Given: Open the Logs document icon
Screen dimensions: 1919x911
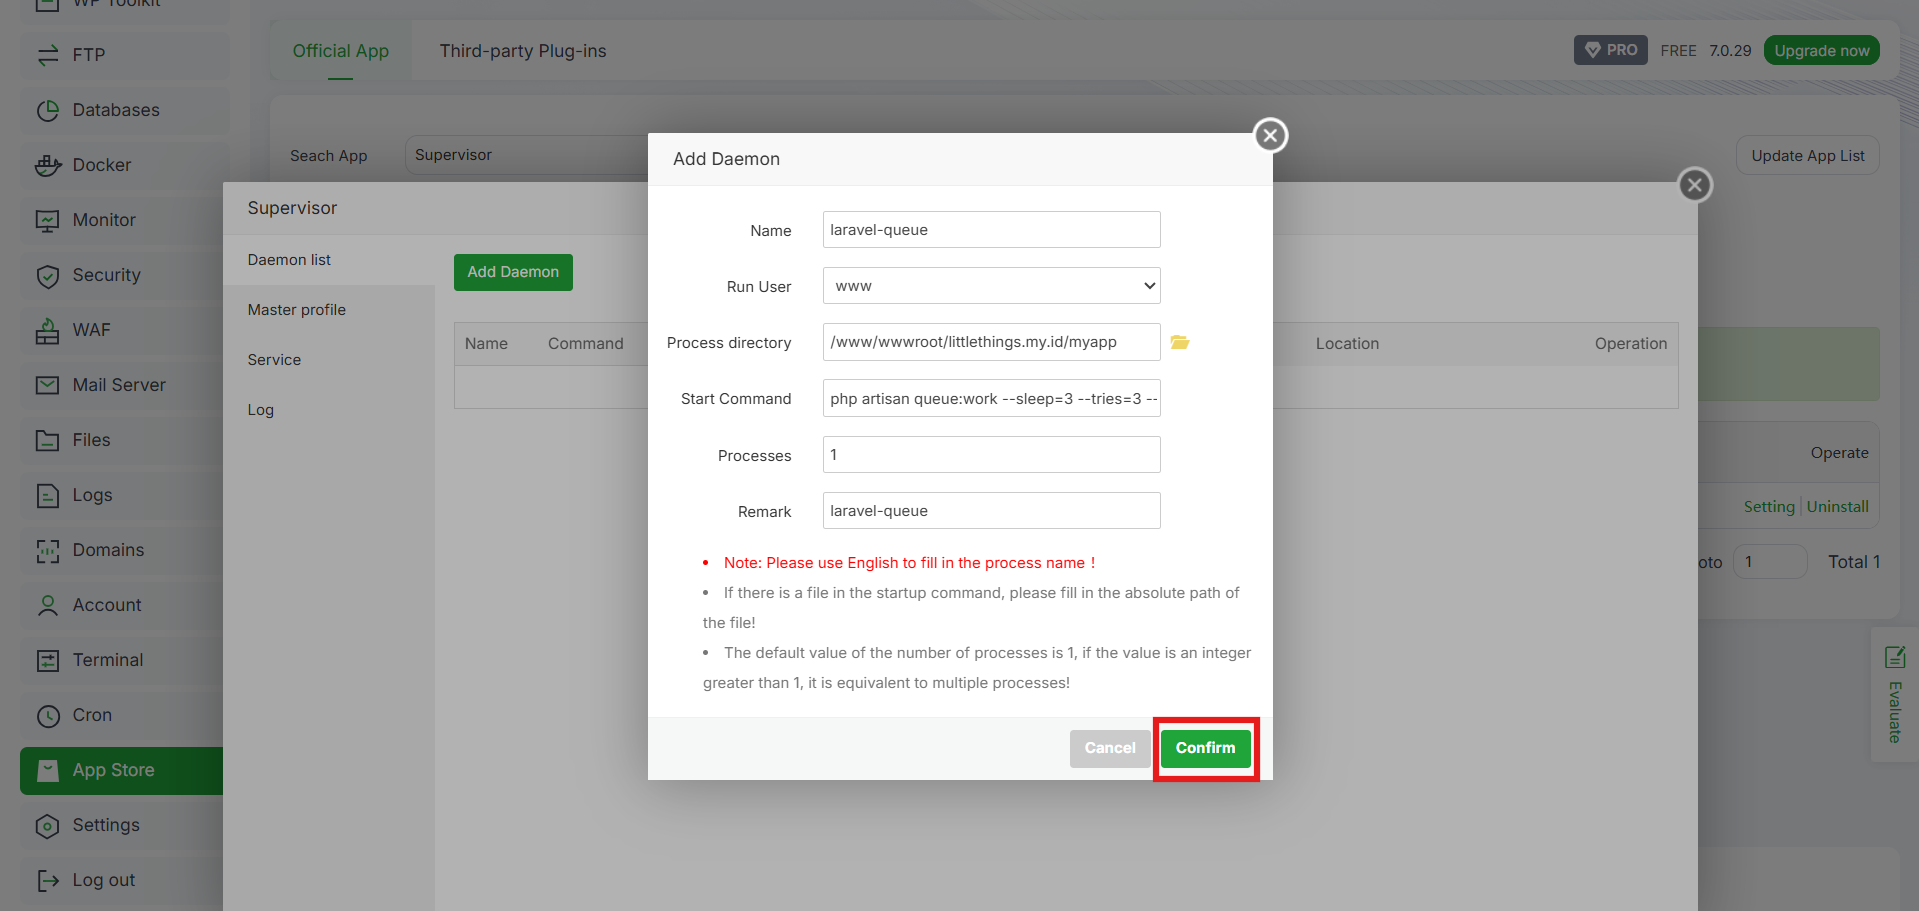Looking at the screenshot, I should [x=47, y=495].
